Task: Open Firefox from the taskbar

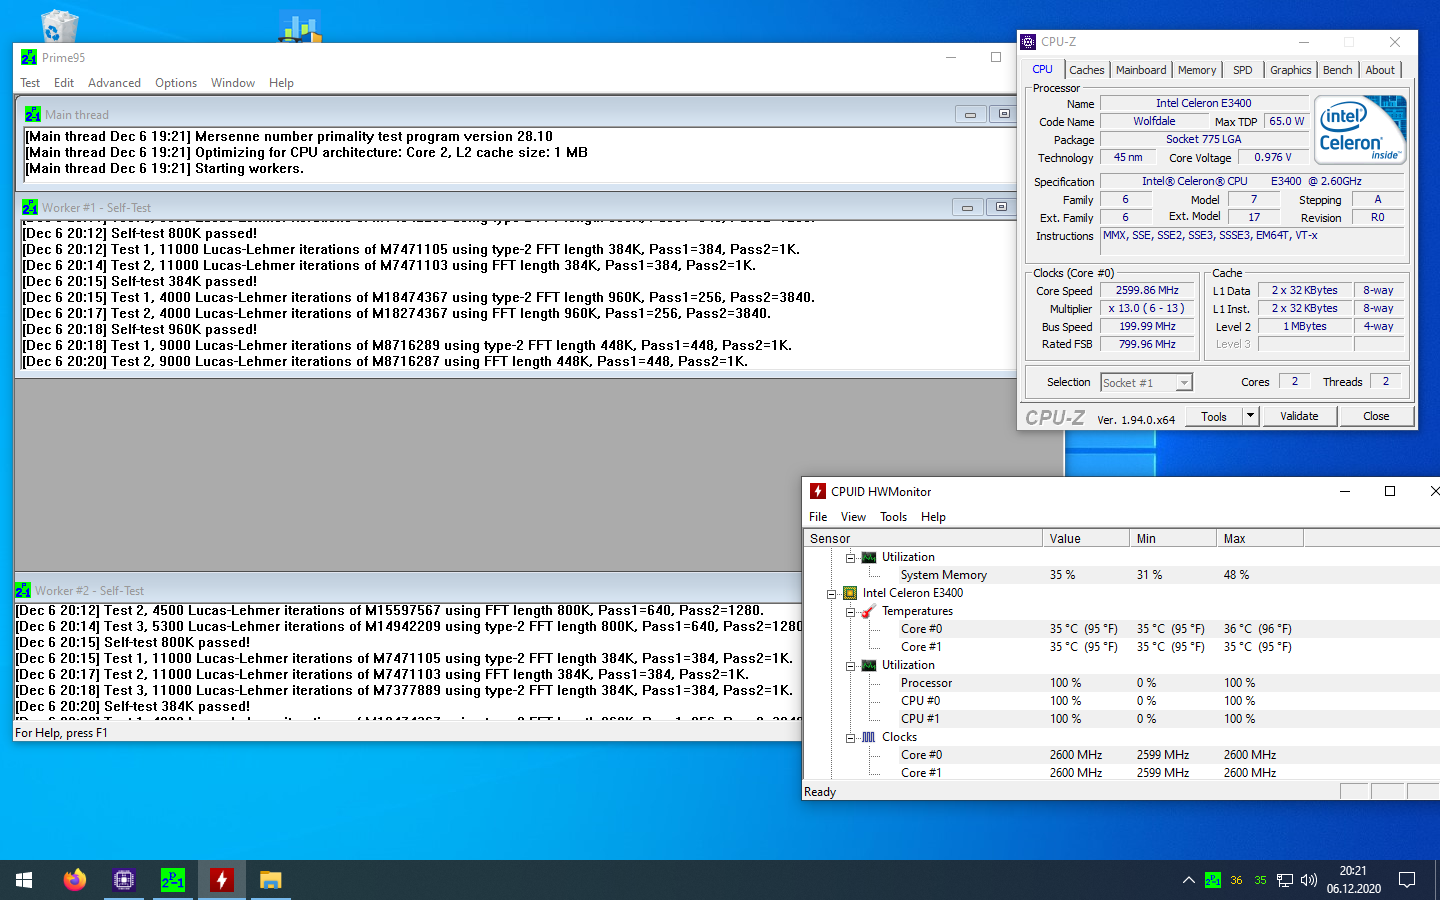Action: (x=74, y=880)
